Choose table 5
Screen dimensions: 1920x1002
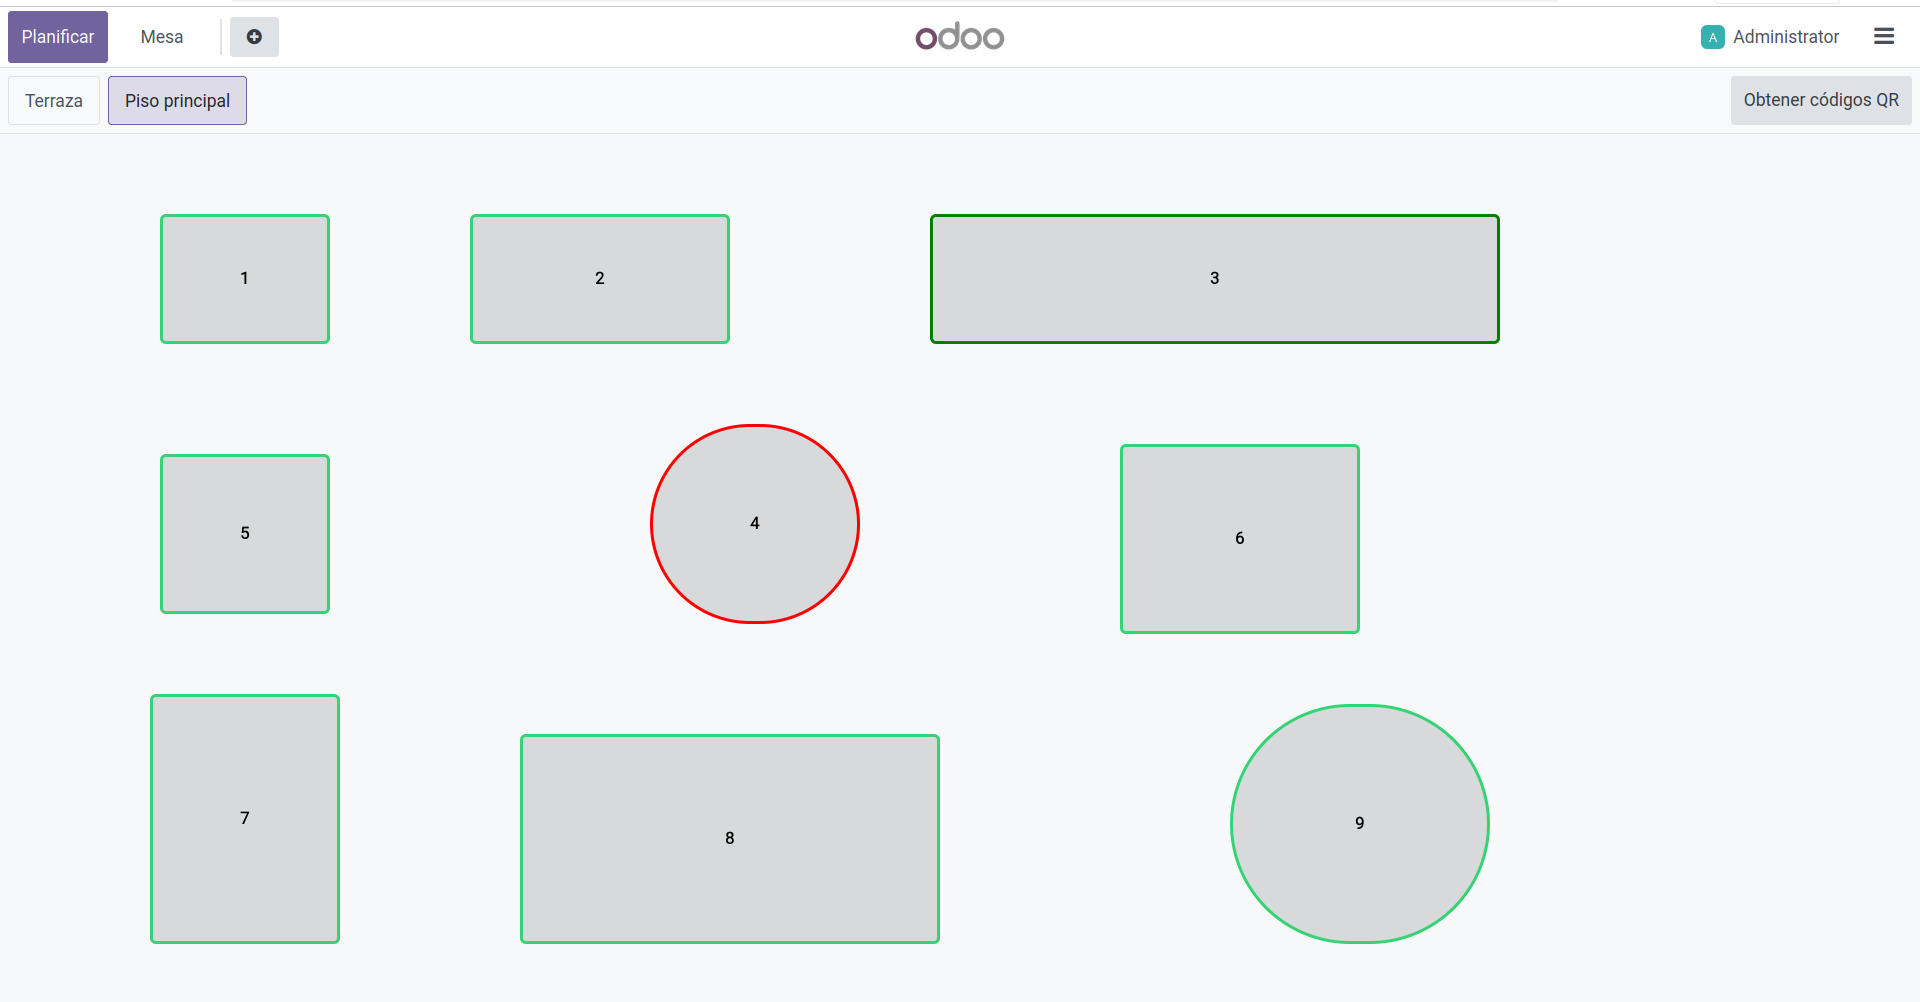[x=245, y=534]
